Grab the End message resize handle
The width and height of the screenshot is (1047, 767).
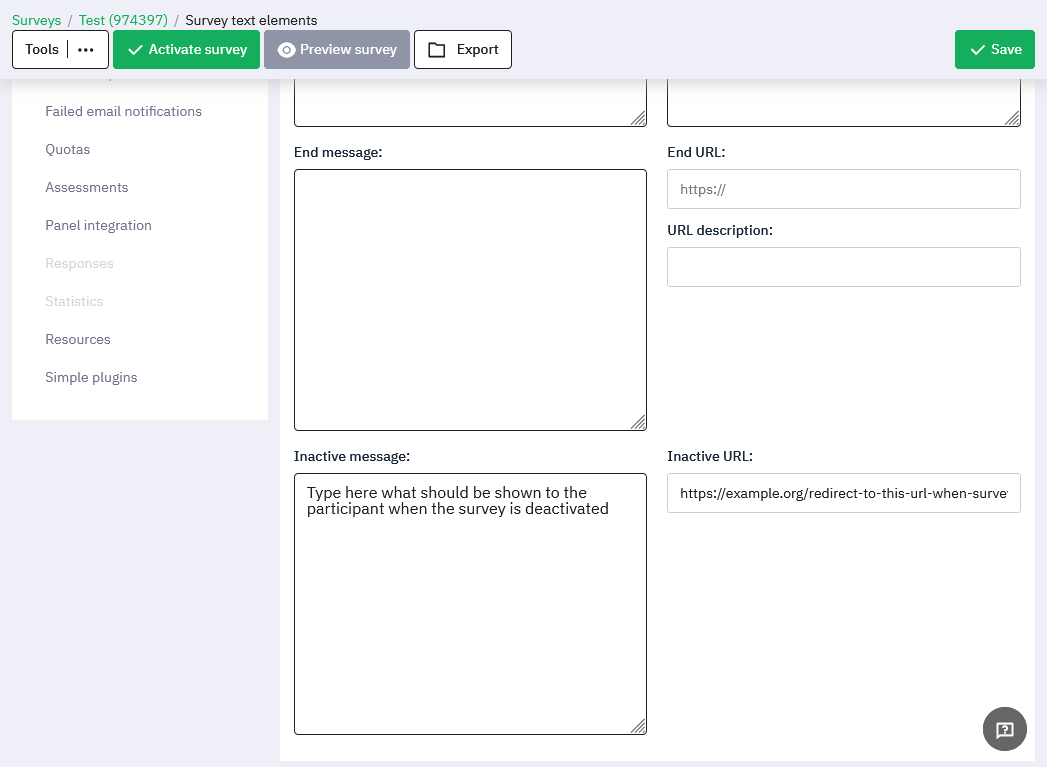638,422
